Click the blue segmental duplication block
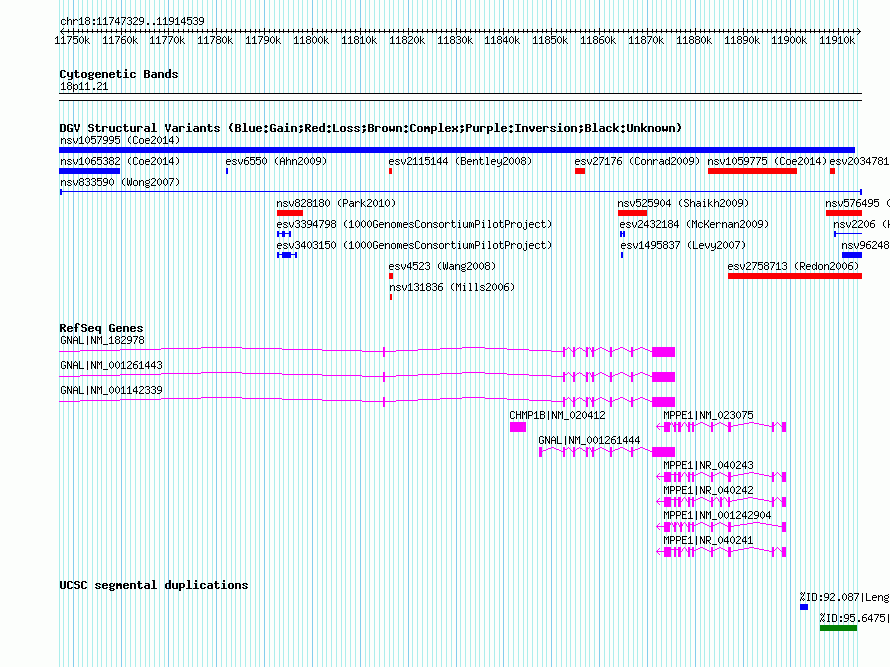 click(804, 607)
